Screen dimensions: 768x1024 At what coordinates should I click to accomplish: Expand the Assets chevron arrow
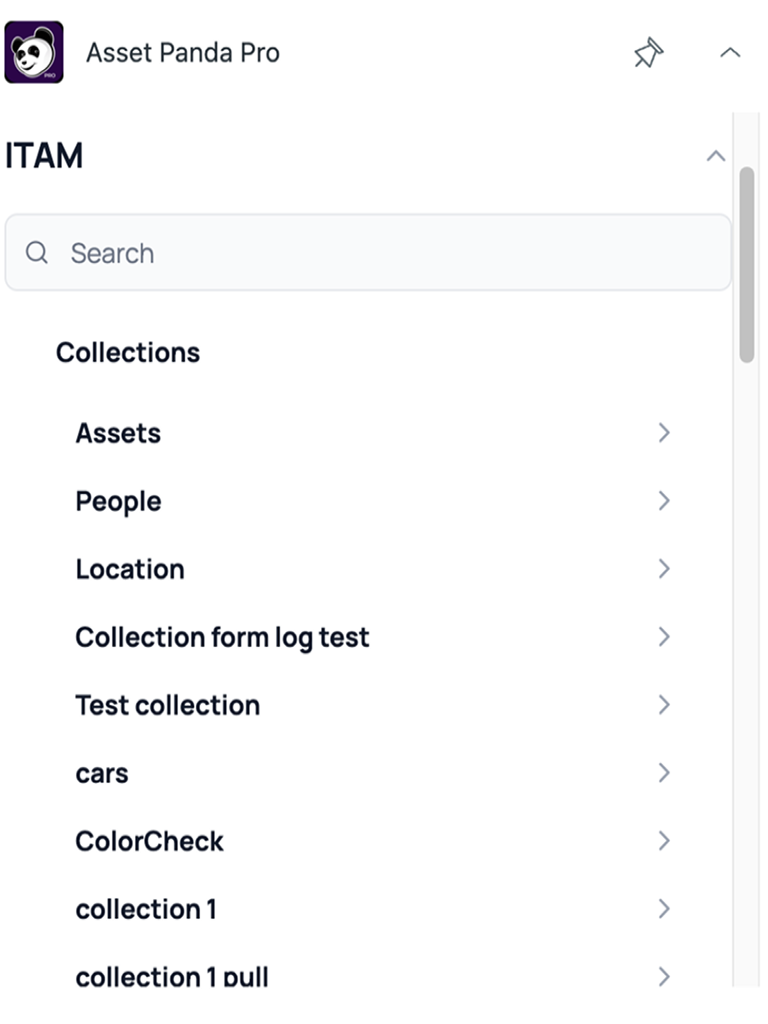663,433
